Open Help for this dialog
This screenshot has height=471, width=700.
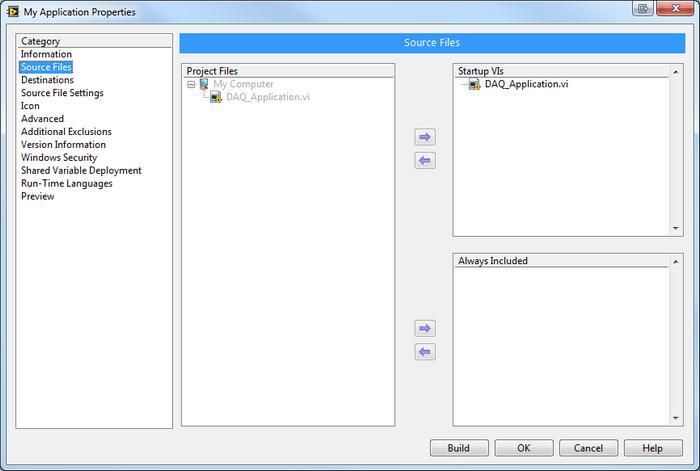tap(653, 448)
